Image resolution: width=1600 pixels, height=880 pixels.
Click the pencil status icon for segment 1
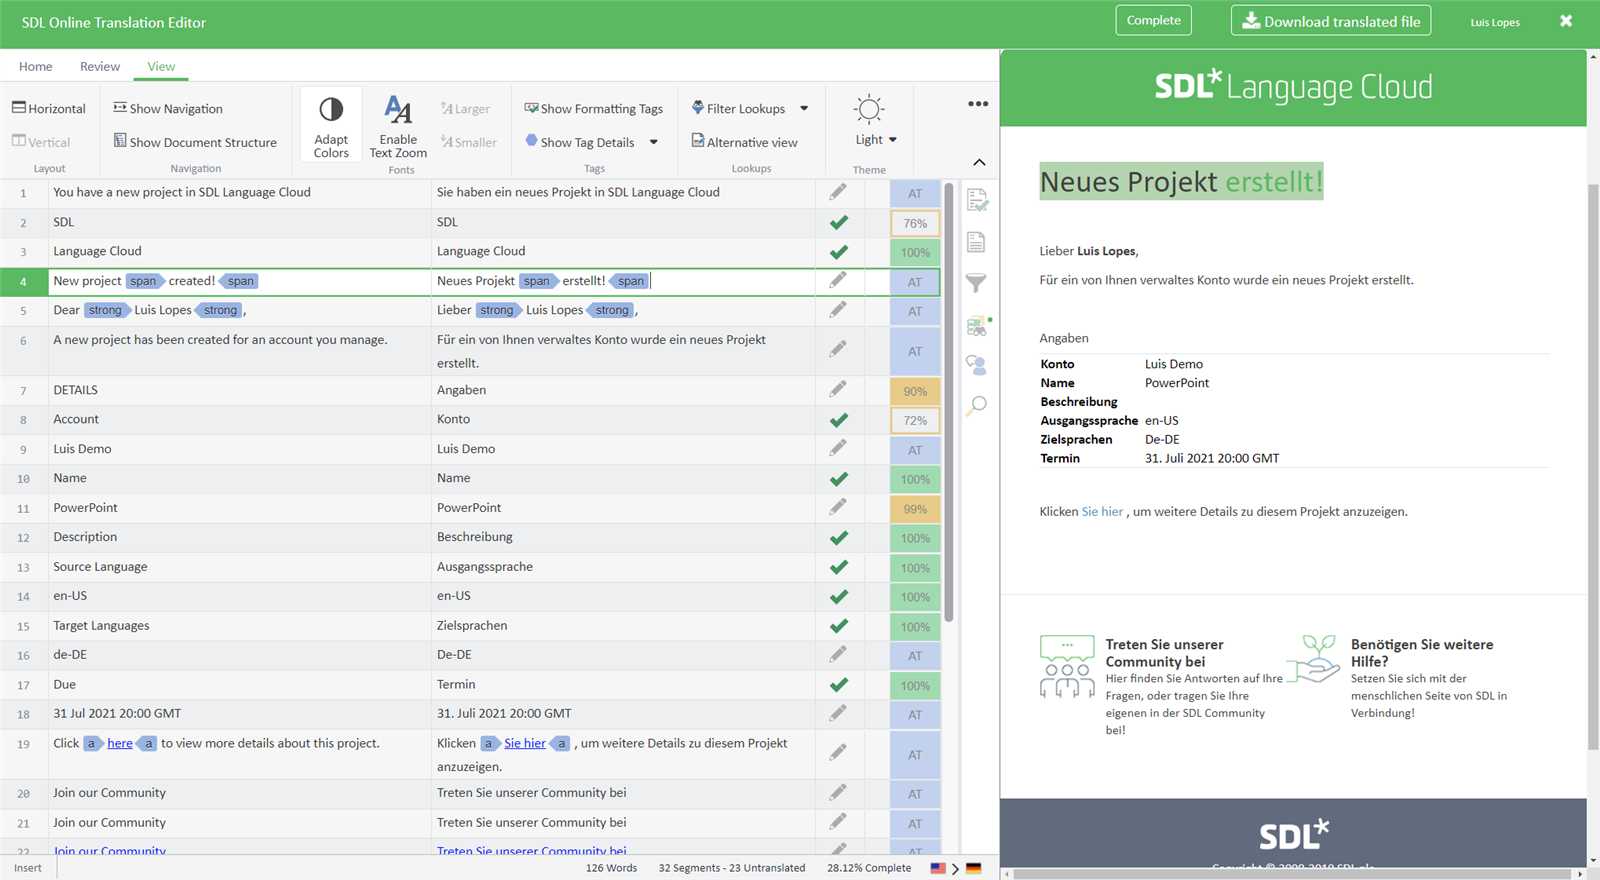coord(838,192)
